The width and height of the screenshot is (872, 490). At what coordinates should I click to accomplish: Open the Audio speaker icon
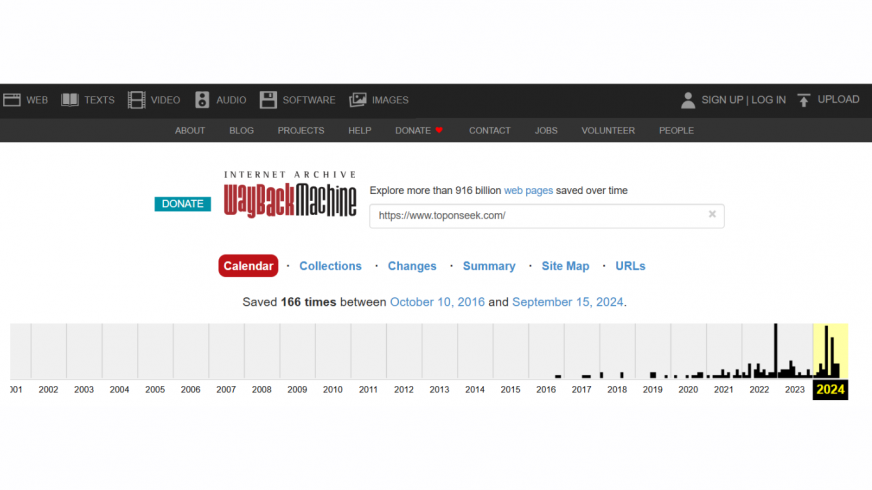[202, 100]
